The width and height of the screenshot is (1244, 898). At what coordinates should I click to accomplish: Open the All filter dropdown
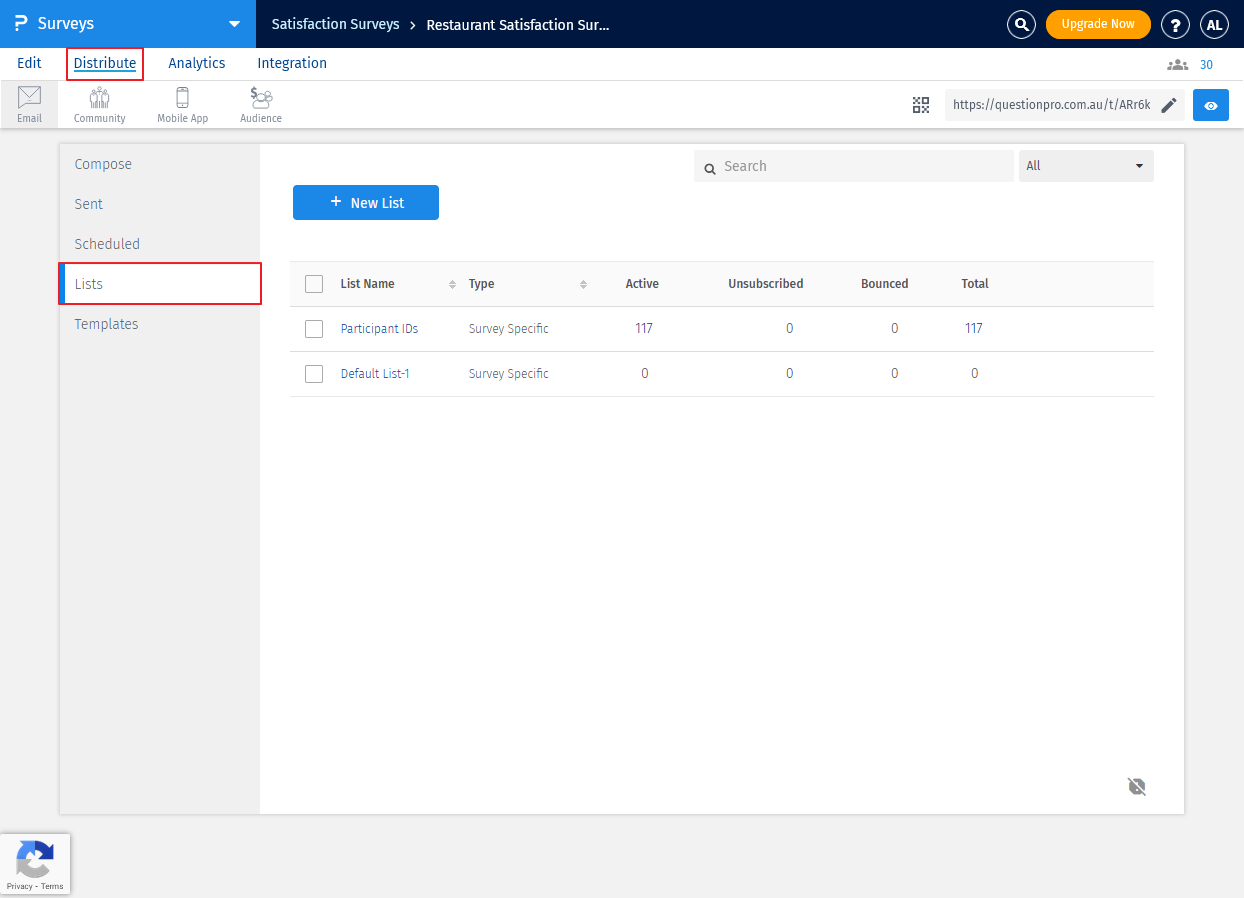(x=1086, y=166)
